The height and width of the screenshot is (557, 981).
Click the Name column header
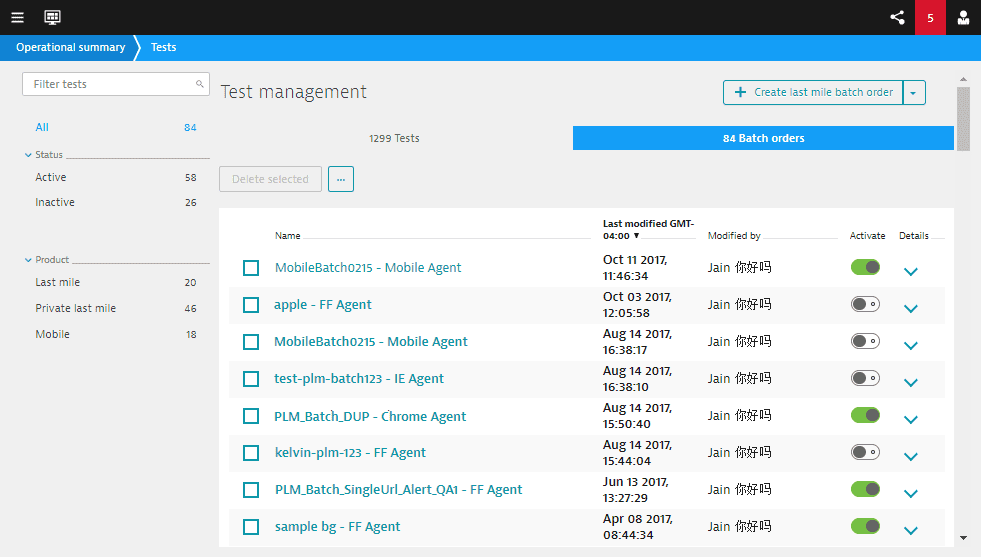(x=288, y=236)
